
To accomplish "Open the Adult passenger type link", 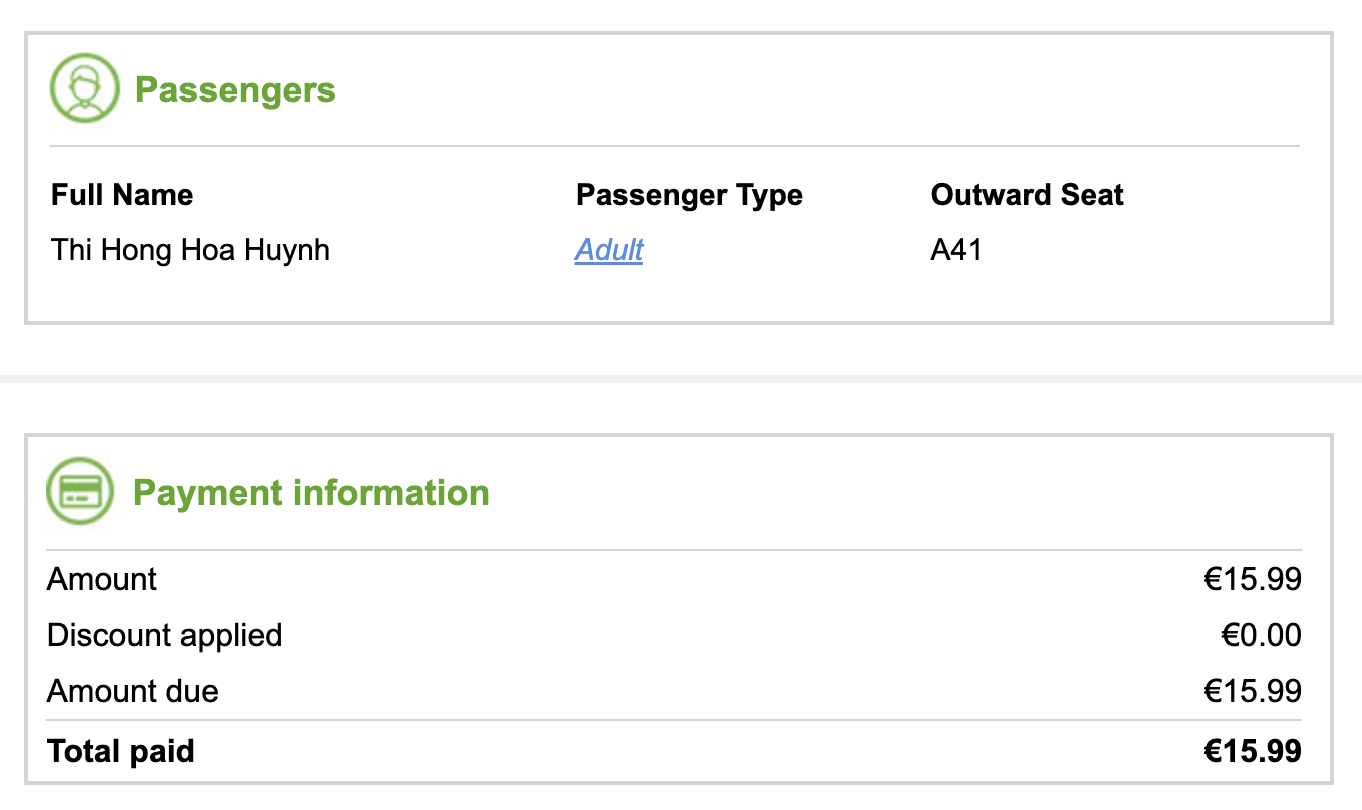I will coord(609,249).
